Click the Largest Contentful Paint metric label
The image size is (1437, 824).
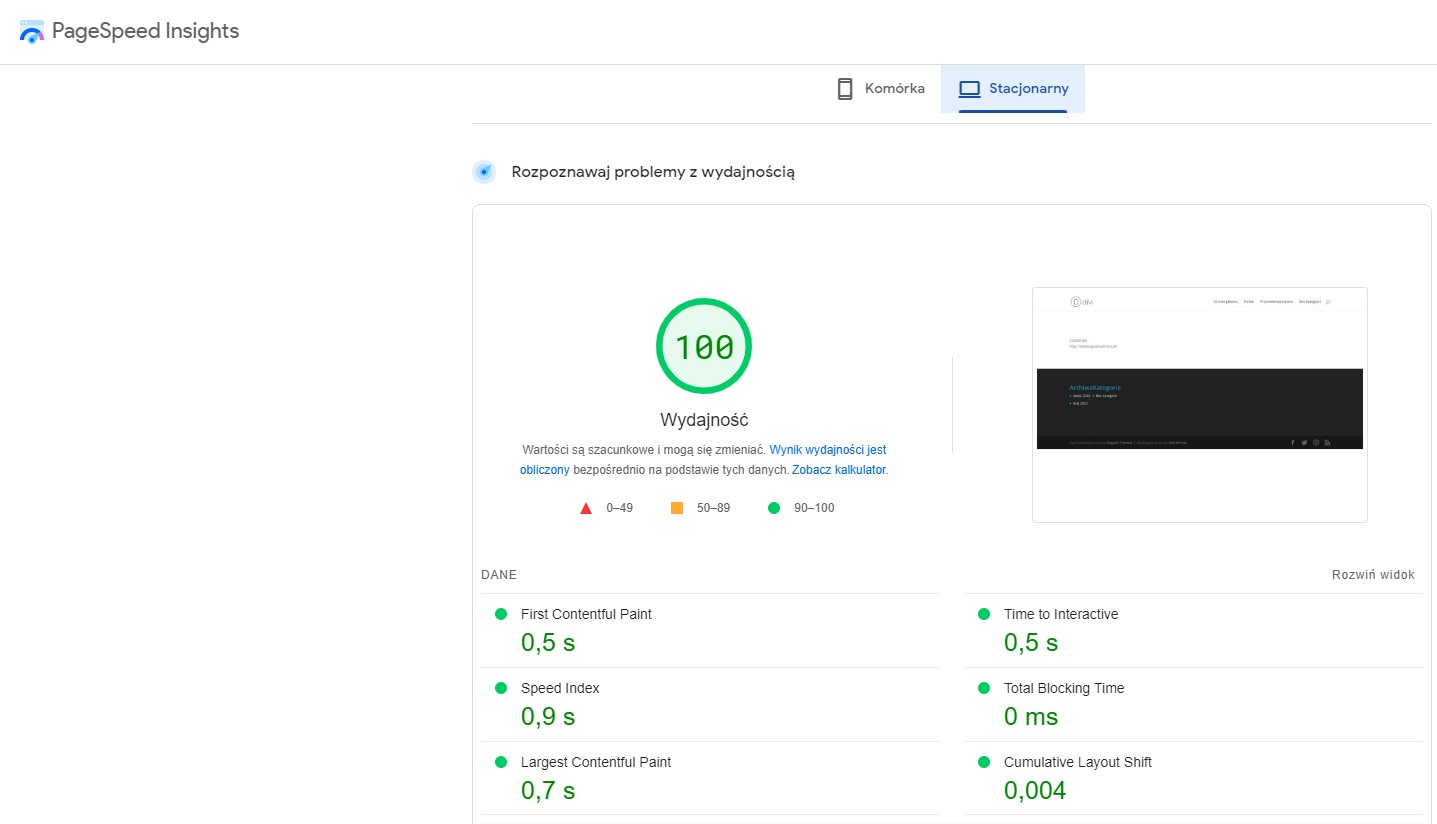pyautogui.click(x=596, y=762)
